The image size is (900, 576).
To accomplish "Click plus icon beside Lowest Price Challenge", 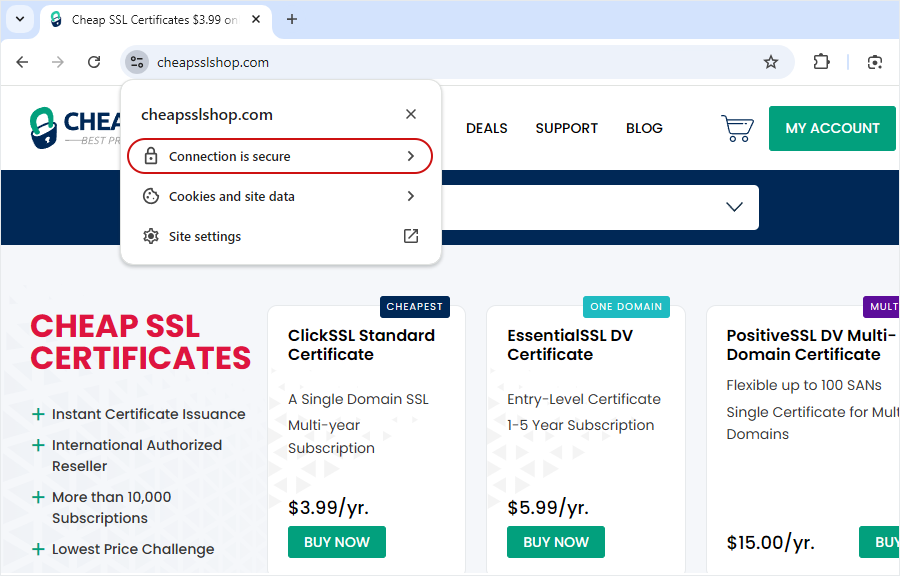I will (38, 549).
